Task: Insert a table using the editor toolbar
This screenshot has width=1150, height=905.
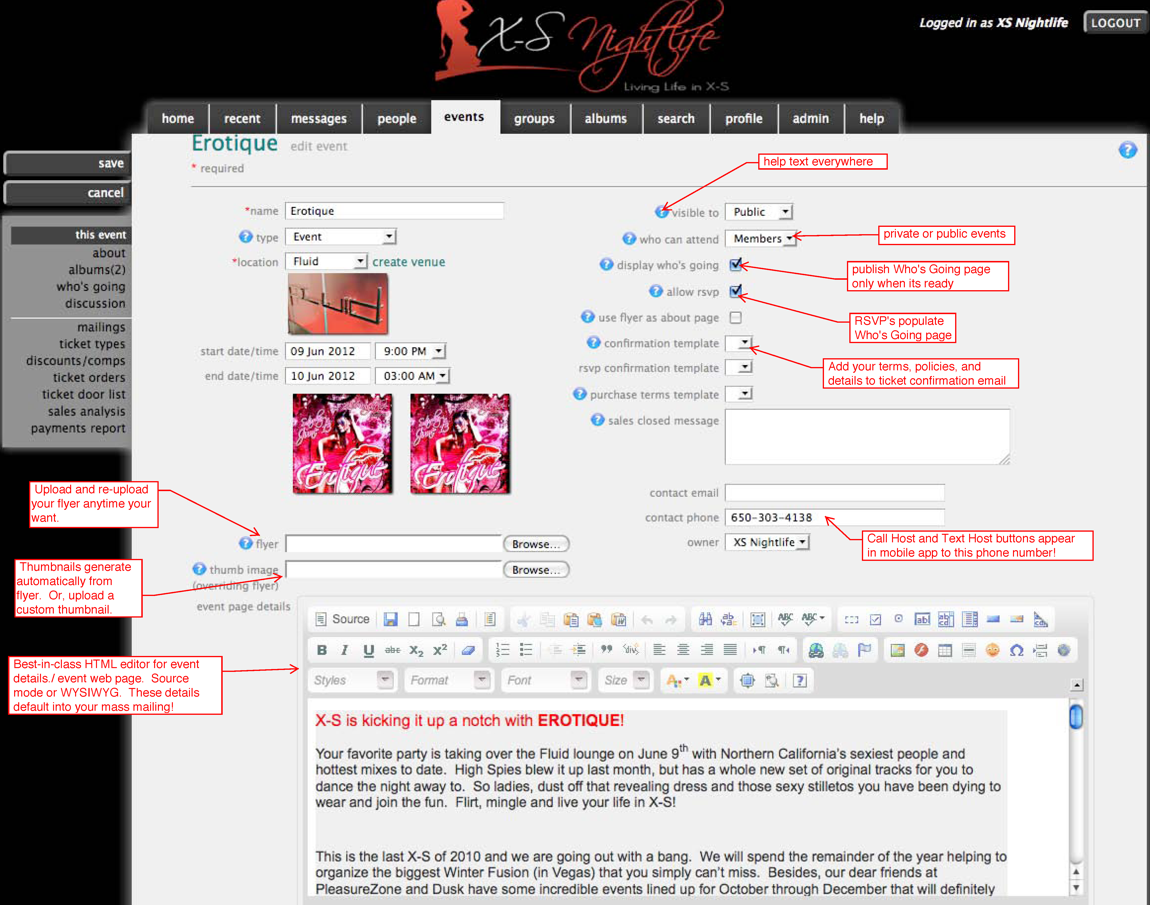Action: [x=945, y=650]
